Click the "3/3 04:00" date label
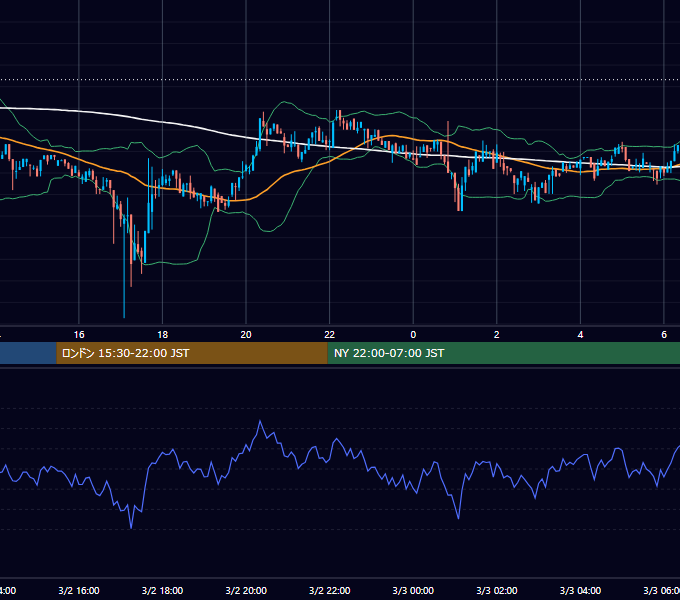Image resolution: width=680 pixels, height=600 pixels. click(x=580, y=590)
